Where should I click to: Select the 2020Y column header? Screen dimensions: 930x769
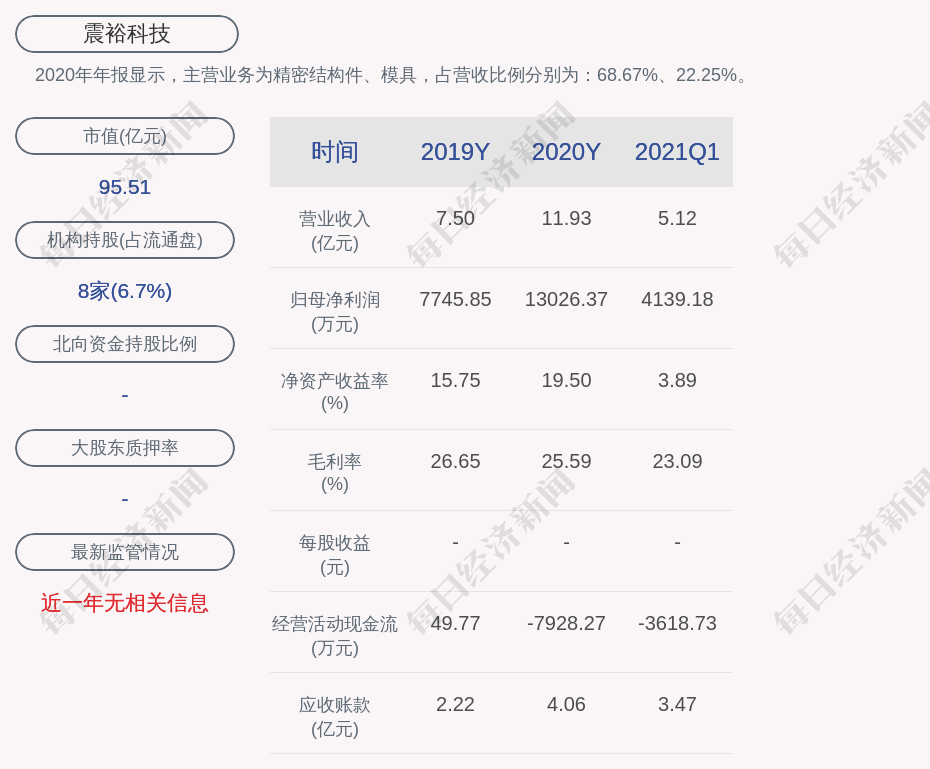click(566, 152)
